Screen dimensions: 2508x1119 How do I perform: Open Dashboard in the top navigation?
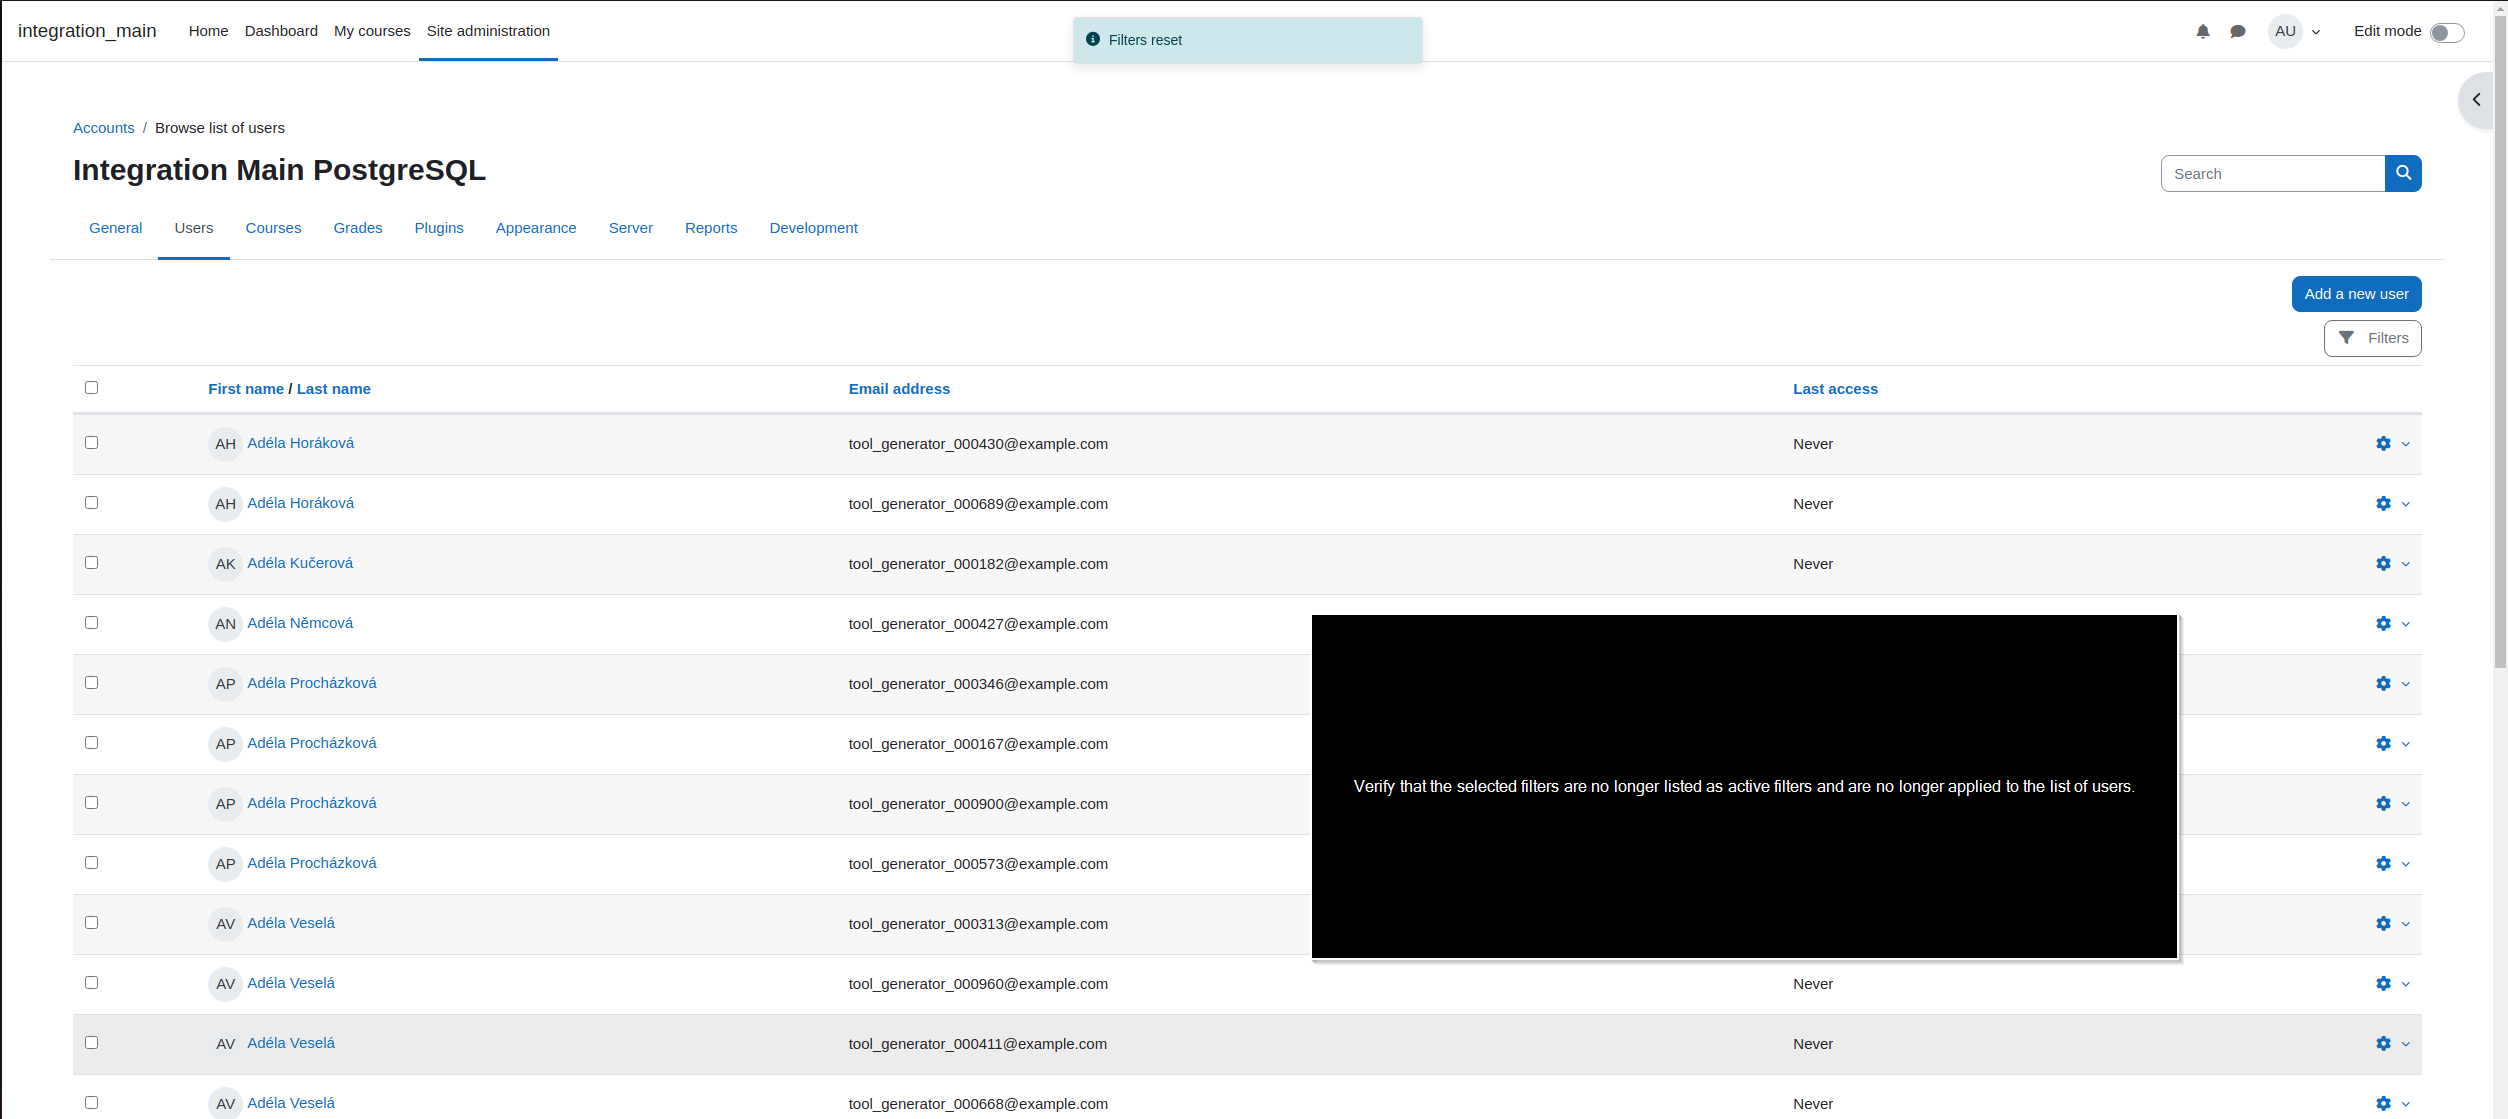(281, 31)
